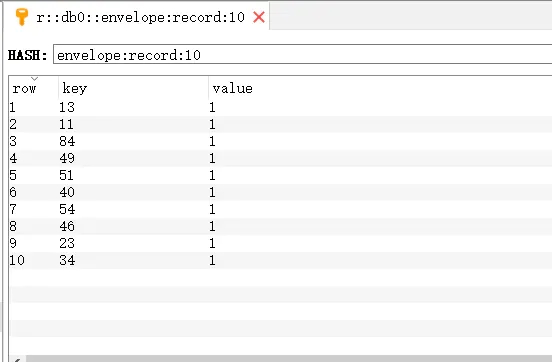Select the cell with key 84
Image resolution: width=552 pixels, height=362 pixels.
[67, 141]
